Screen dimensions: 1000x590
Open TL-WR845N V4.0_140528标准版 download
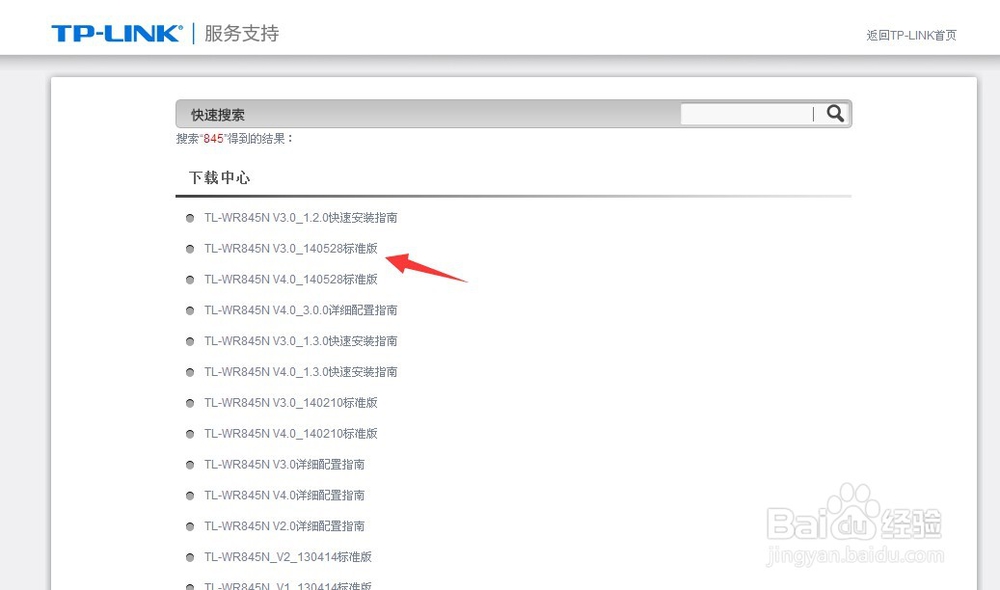(291, 279)
